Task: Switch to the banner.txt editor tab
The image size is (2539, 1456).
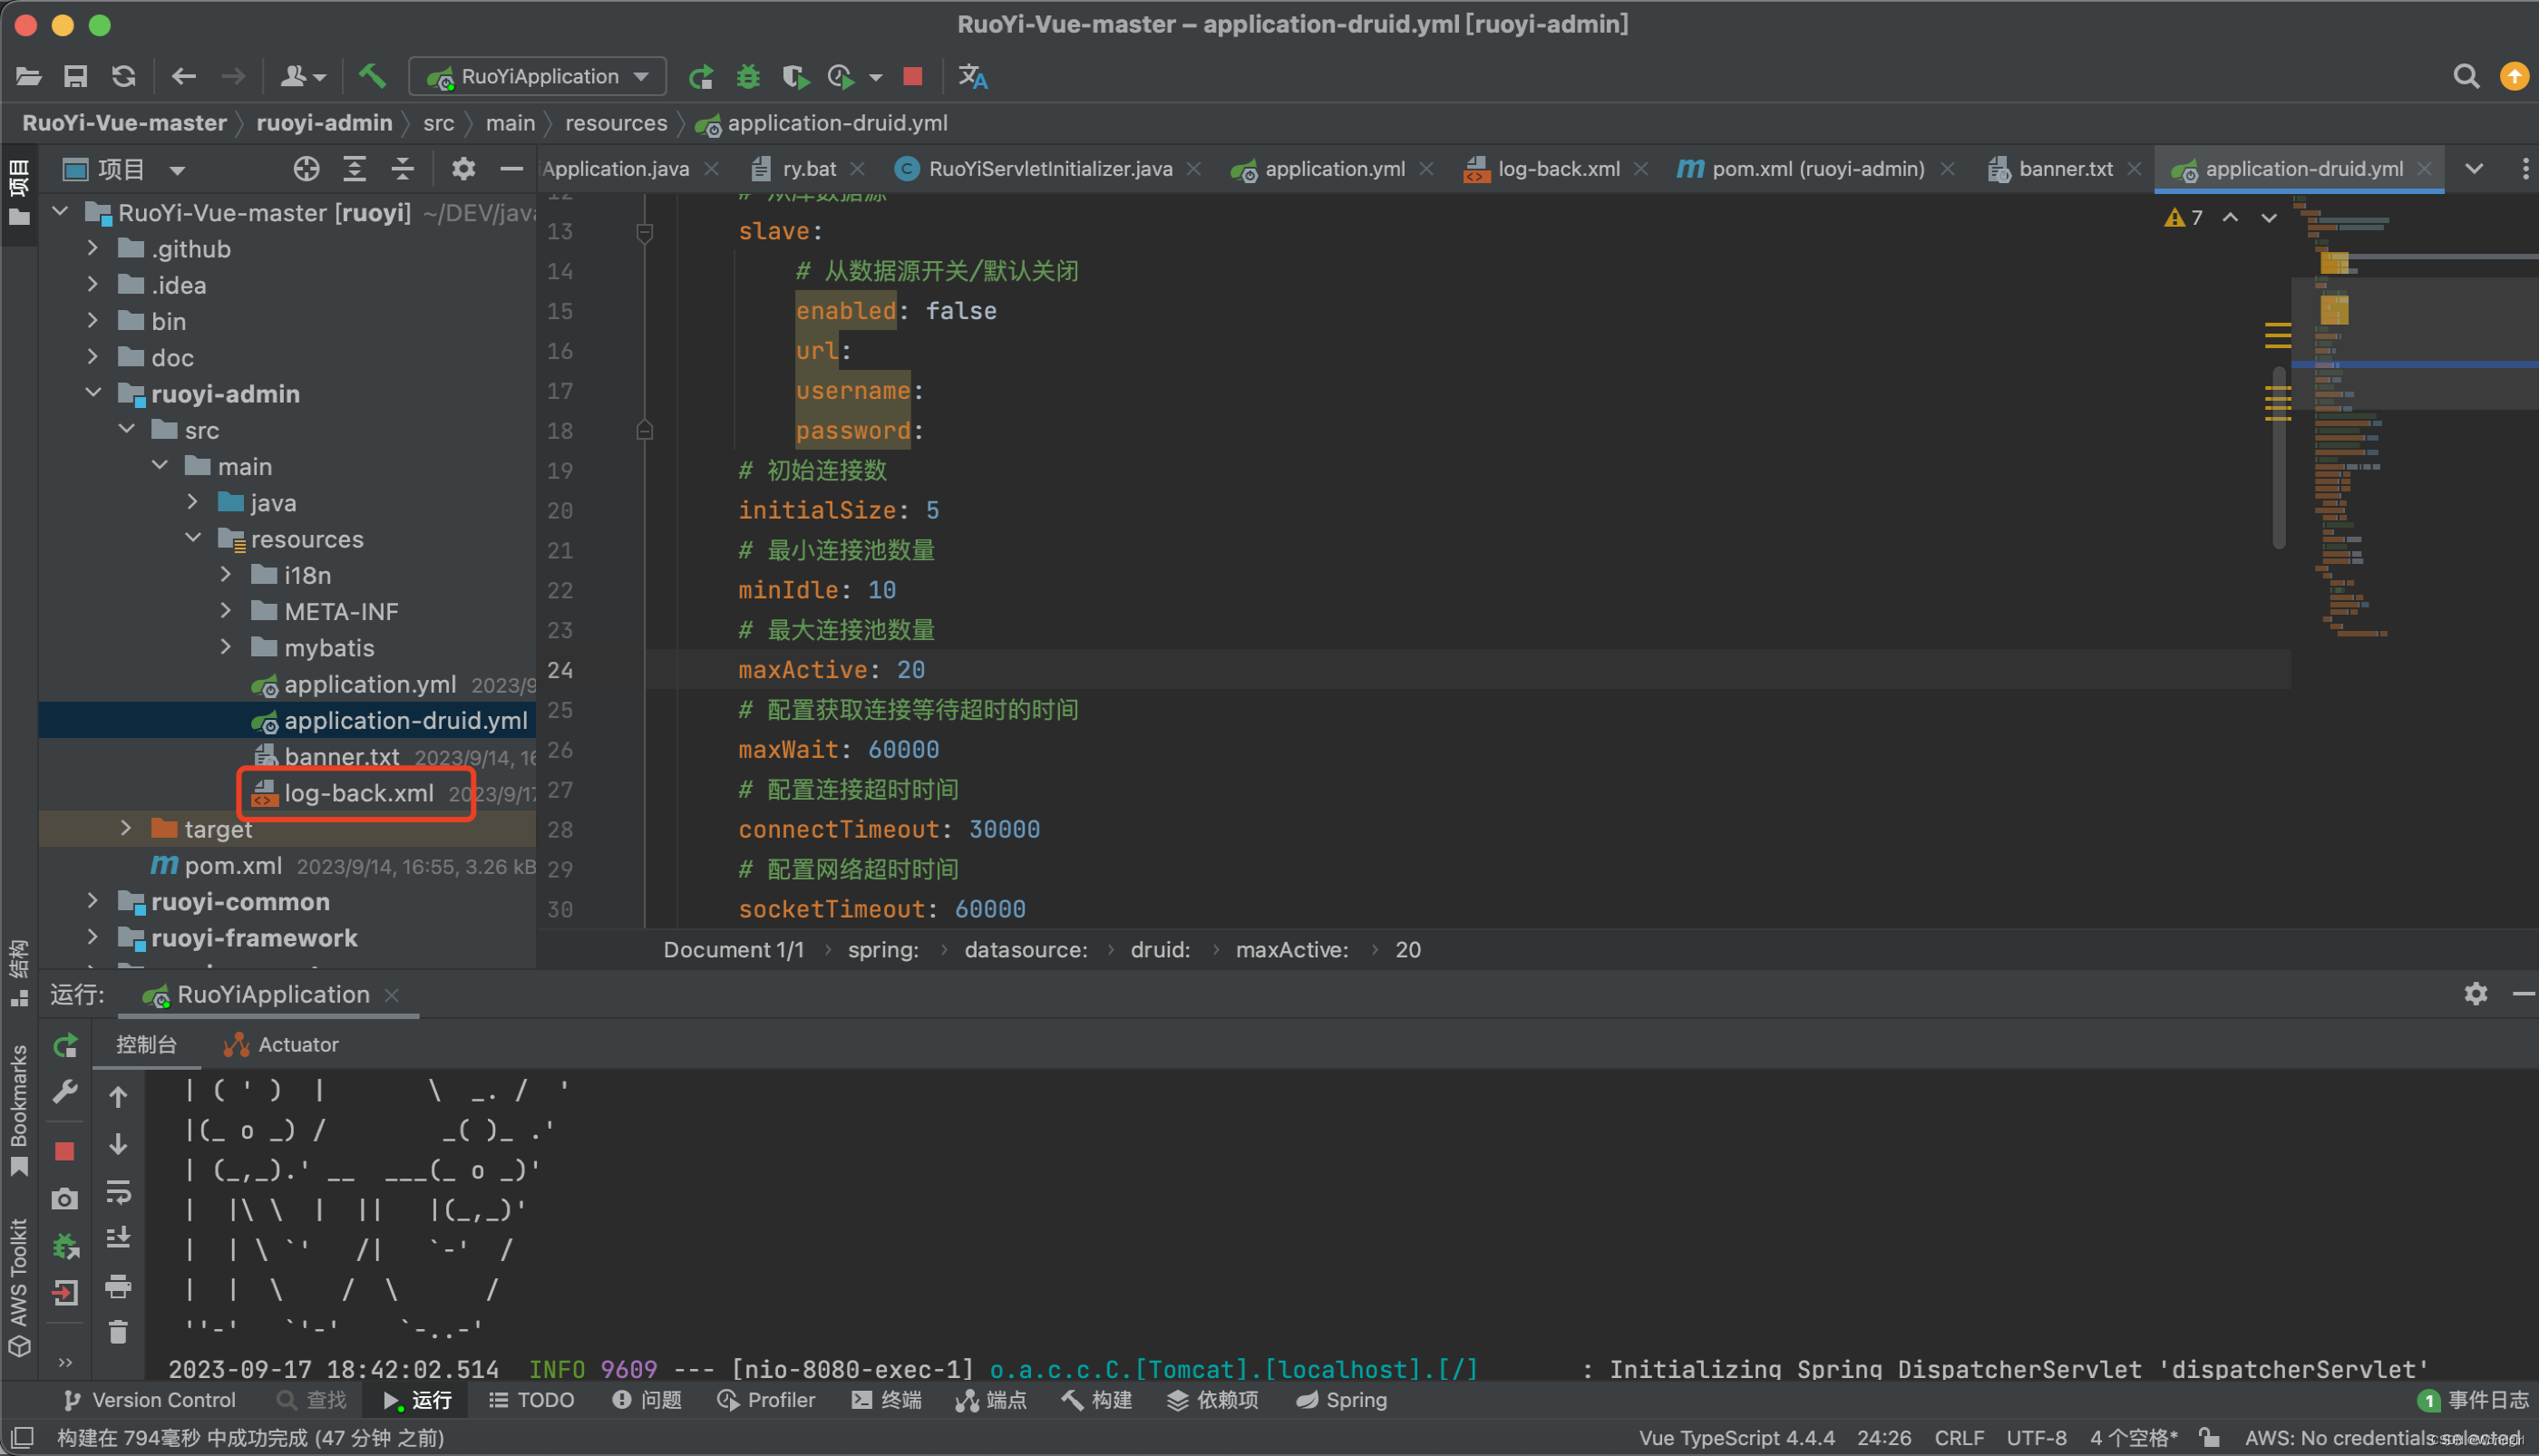Action: [x=2065, y=169]
